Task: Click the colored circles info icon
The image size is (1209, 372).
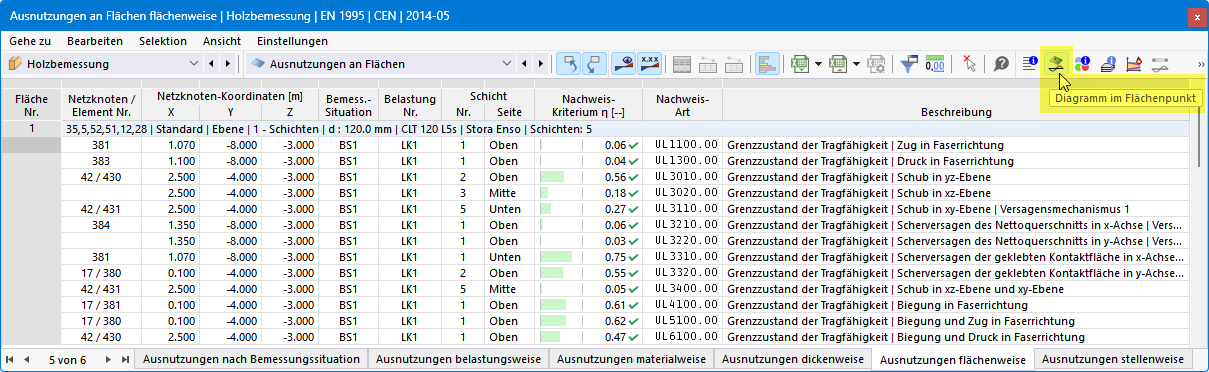Action: [1082, 63]
